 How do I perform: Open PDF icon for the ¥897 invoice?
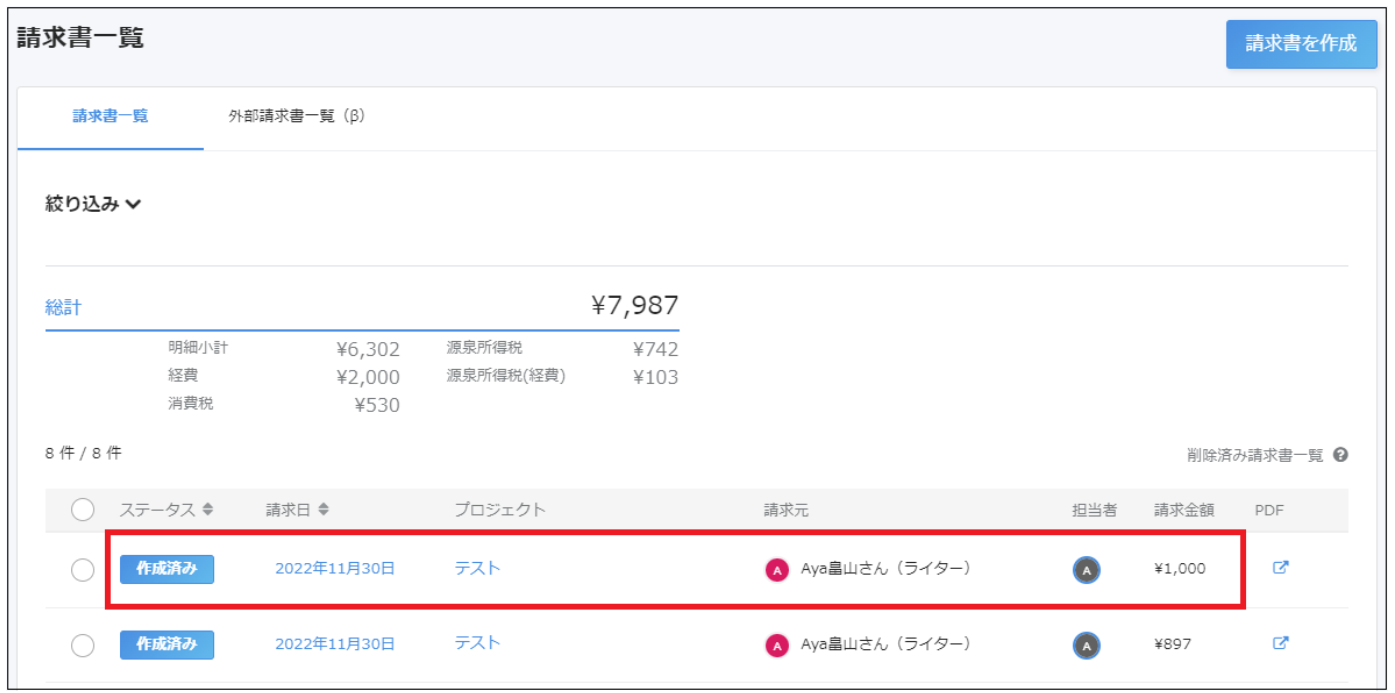[1280, 643]
